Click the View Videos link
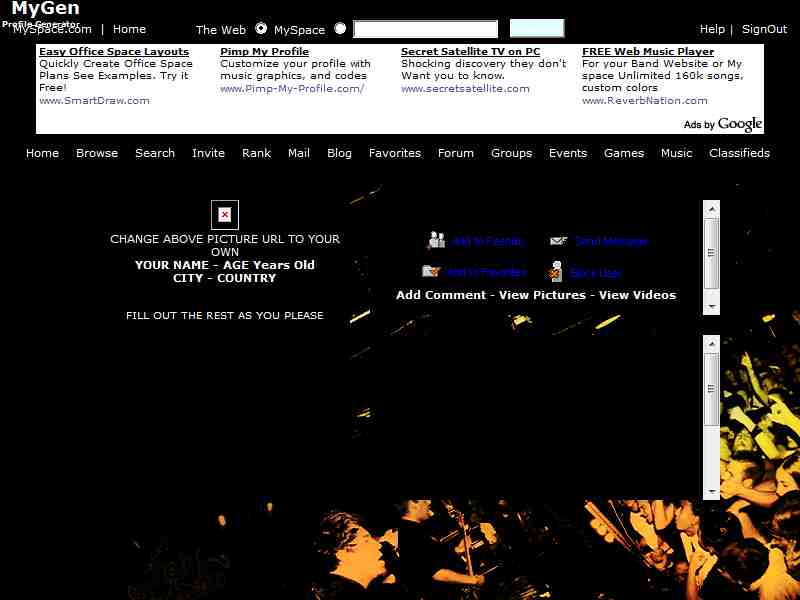This screenshot has width=800, height=600. coord(637,295)
